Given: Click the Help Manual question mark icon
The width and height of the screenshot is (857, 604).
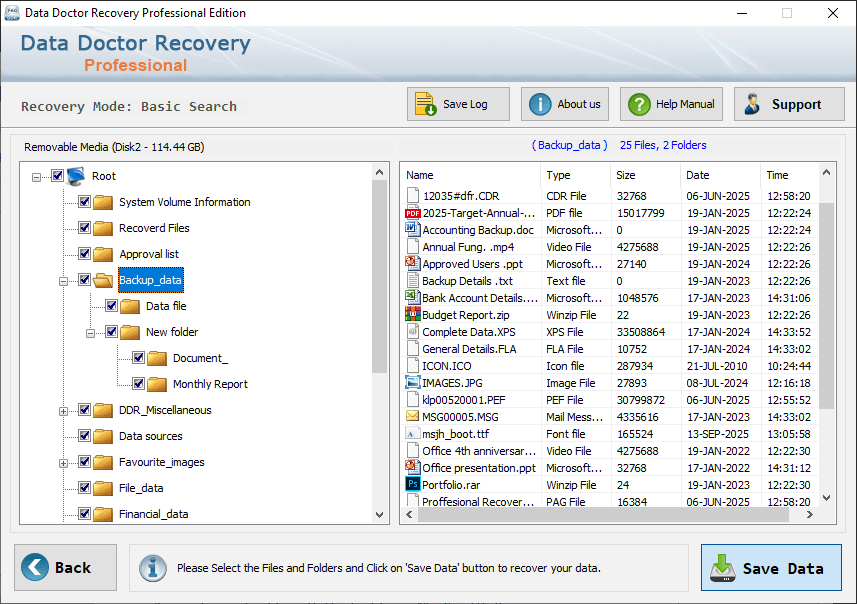Looking at the screenshot, I should (x=639, y=104).
